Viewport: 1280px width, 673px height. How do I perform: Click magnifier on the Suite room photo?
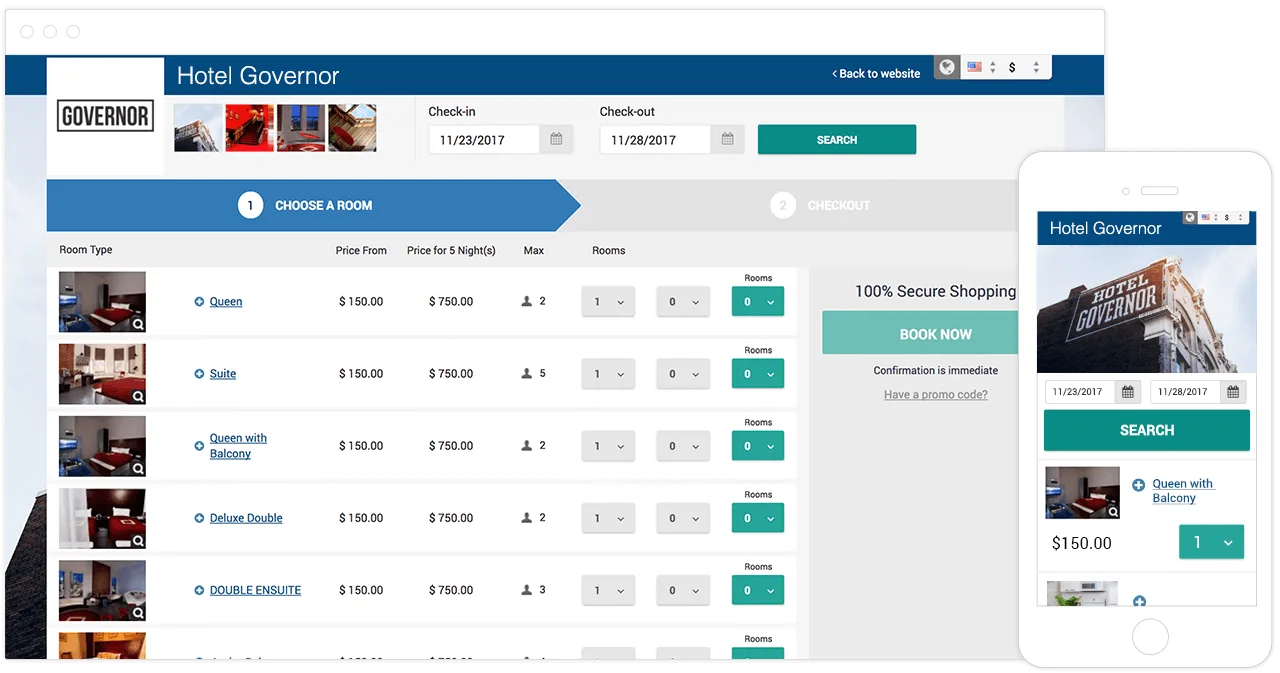point(138,396)
